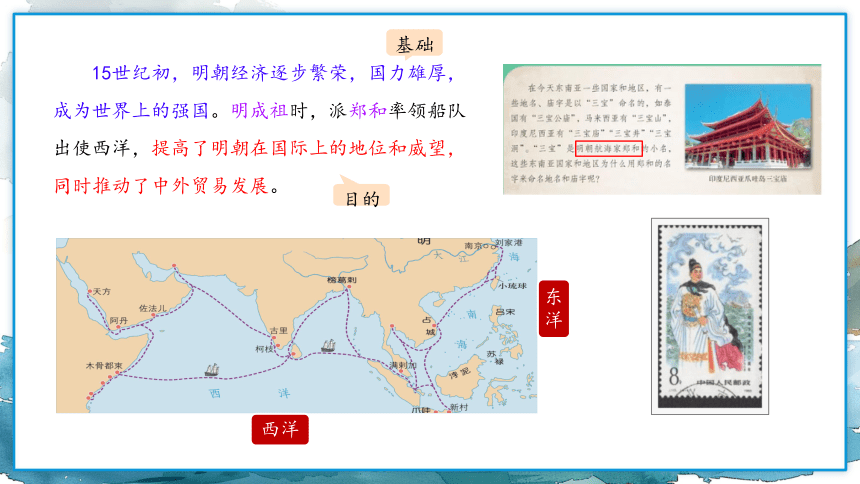
Task: Click the blue text 15世纪初
Action: coord(131,72)
